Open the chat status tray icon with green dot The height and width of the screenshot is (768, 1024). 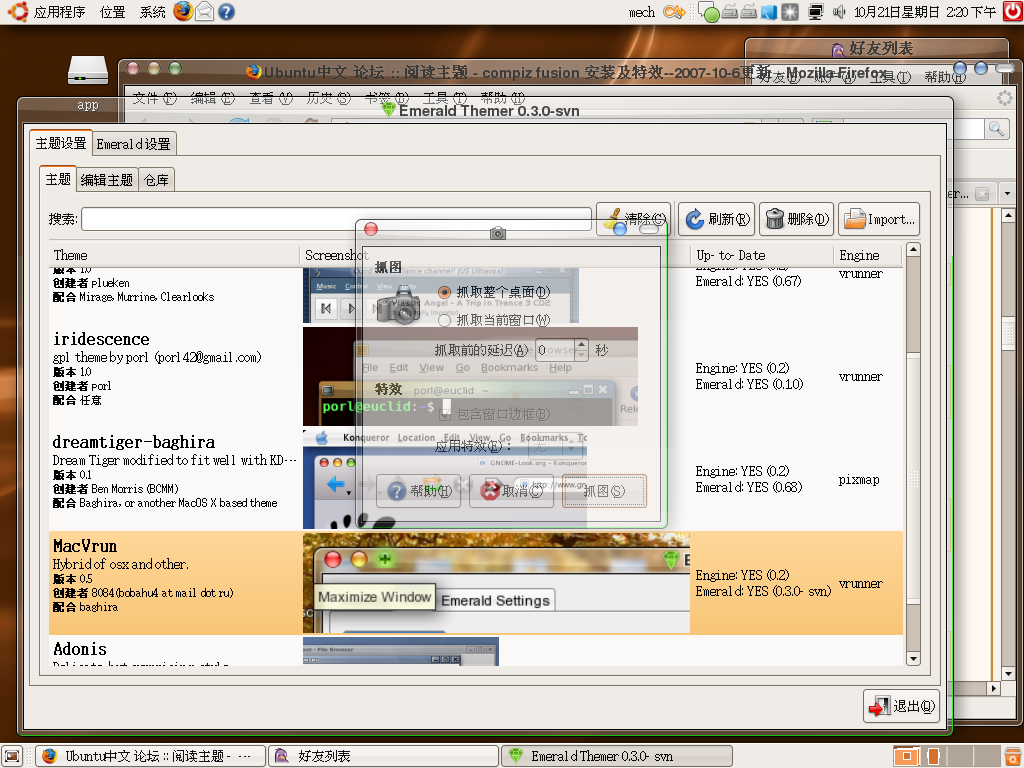pyautogui.click(x=709, y=12)
